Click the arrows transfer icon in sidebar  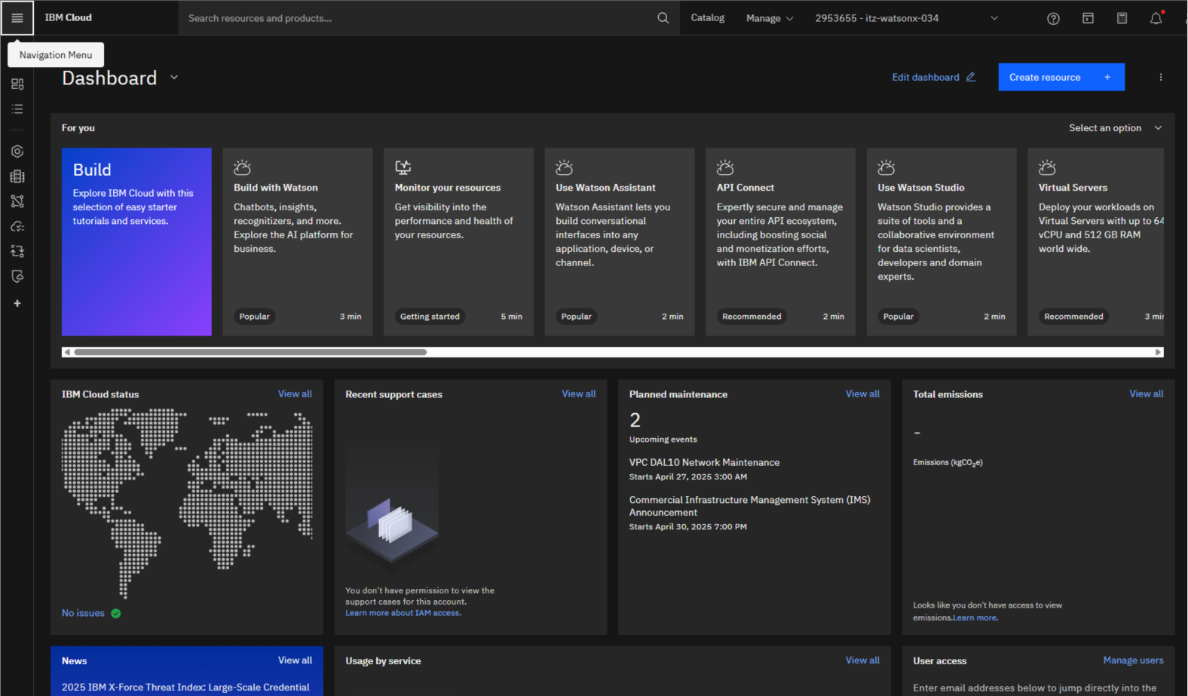coord(17,251)
